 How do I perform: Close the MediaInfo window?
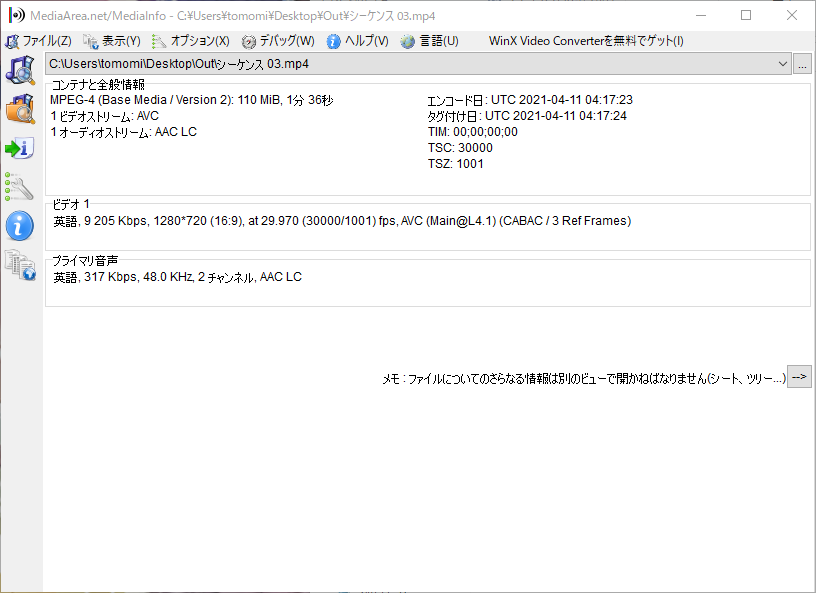792,16
